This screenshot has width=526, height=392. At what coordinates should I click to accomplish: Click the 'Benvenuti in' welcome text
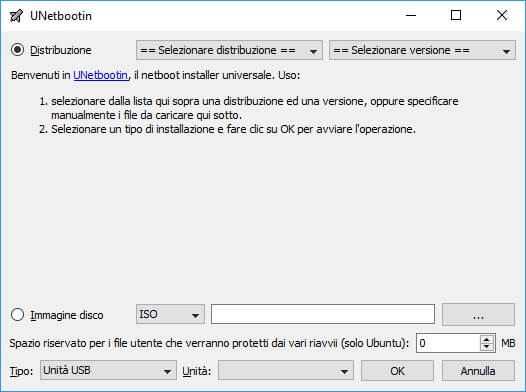click(x=40, y=75)
